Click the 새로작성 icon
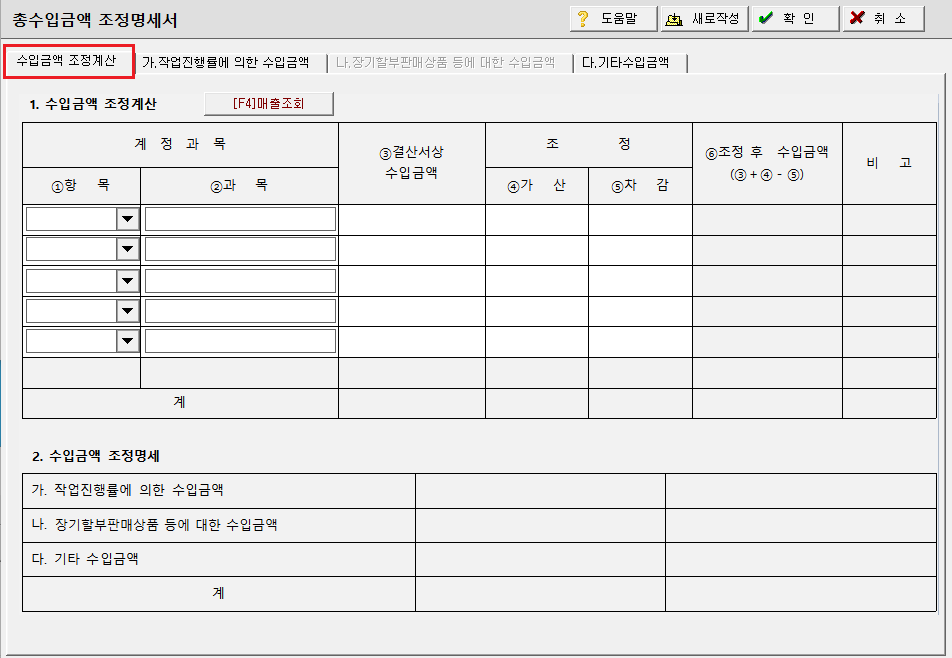This screenshot has width=952, height=658. coord(673,19)
